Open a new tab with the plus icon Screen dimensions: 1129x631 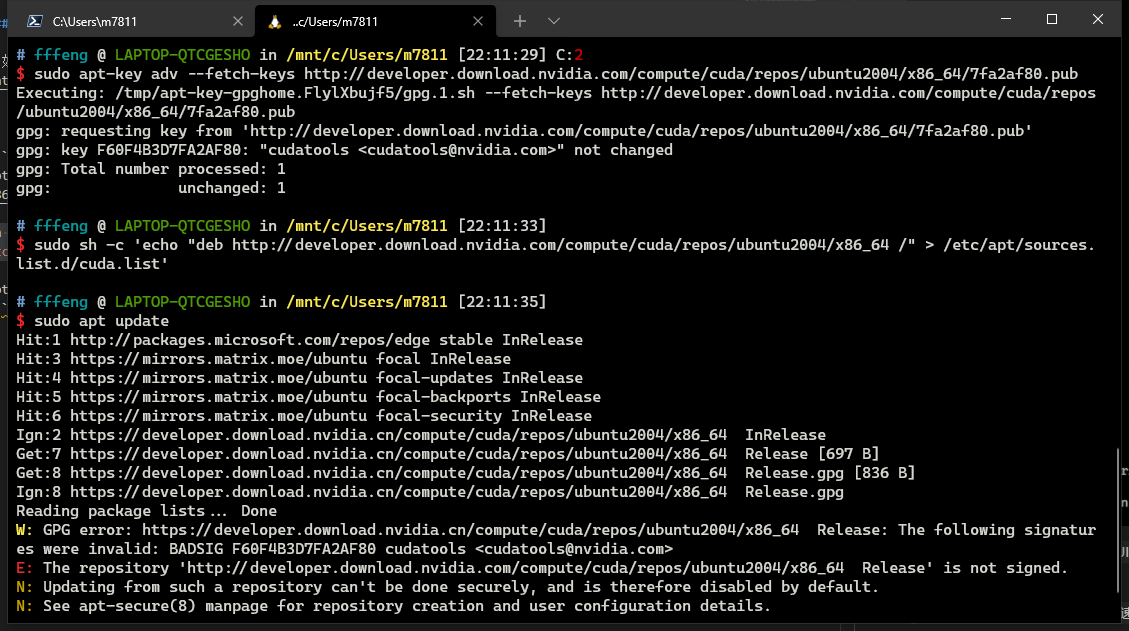click(520, 20)
